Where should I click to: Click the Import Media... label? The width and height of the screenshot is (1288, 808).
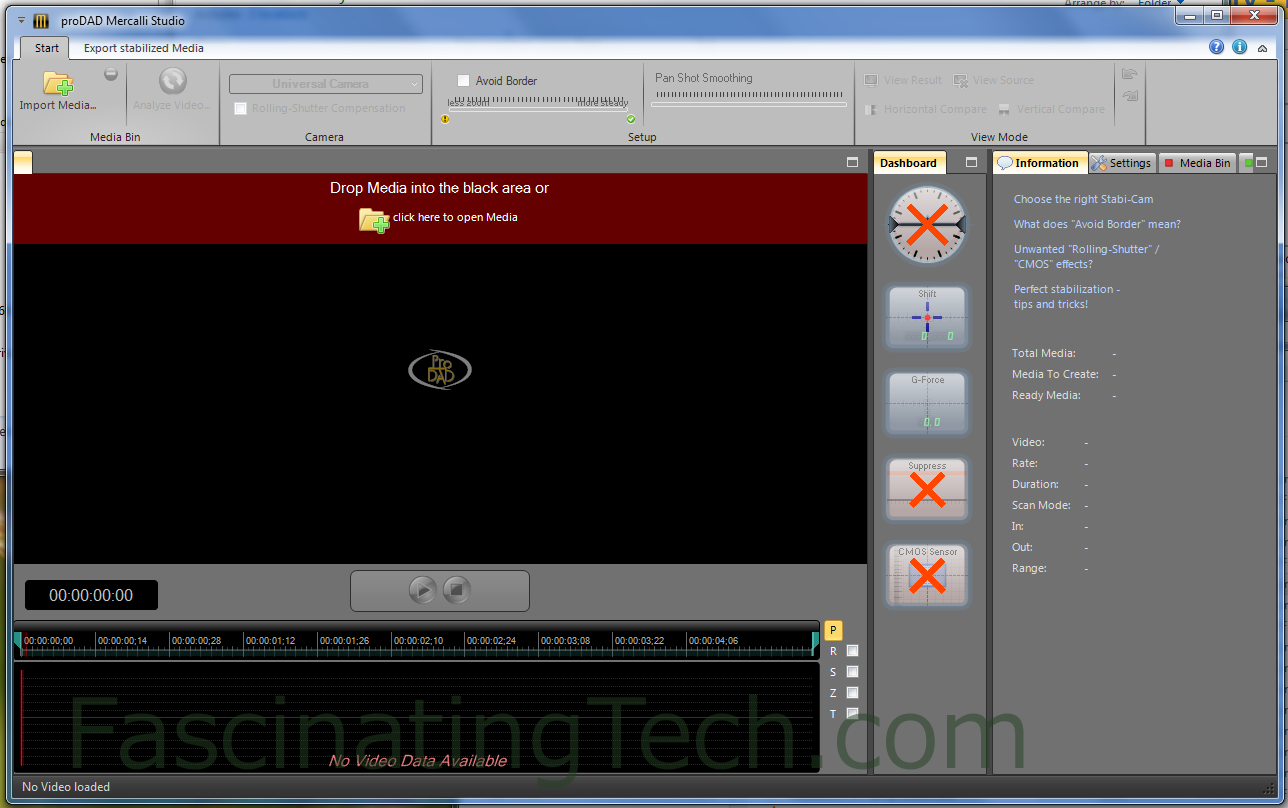point(59,105)
